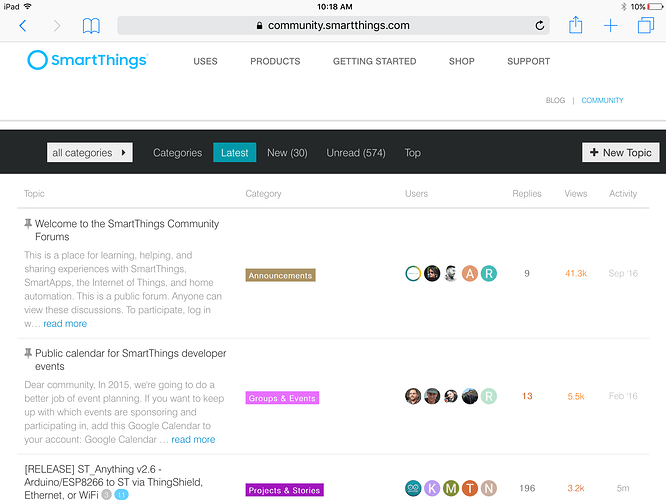The image size is (666, 500).
Task: Click the 41.3k views count
Action: pos(576,274)
